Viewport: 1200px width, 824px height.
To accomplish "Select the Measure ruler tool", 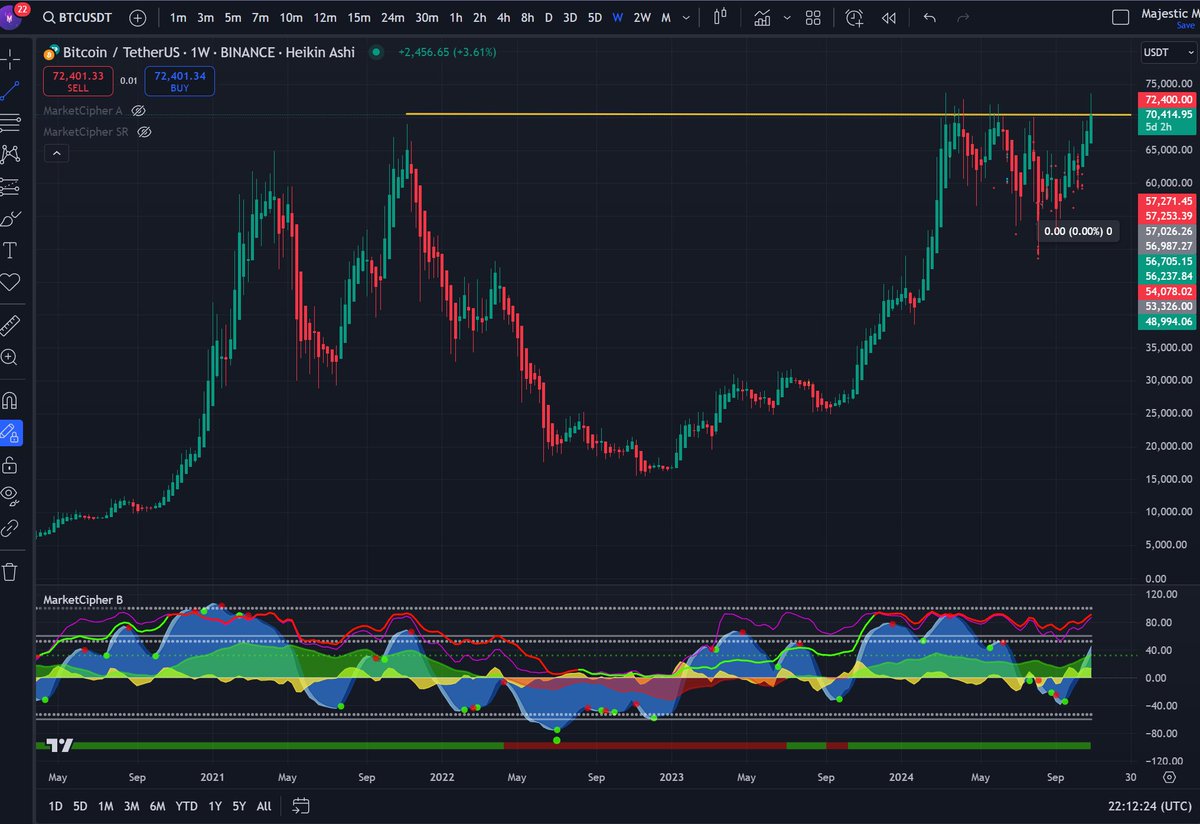I will [x=12, y=324].
